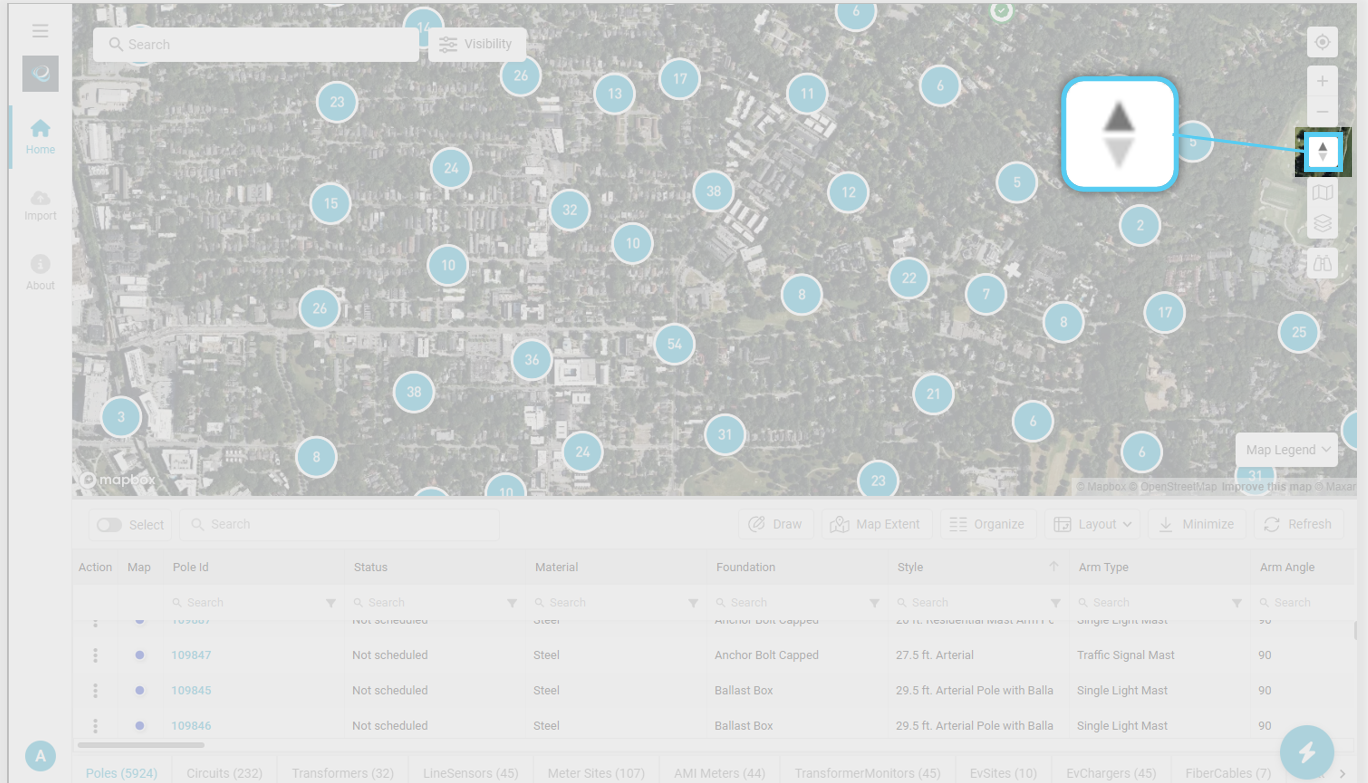
Task: Click the app logo in the sidebar
Action: click(40, 74)
